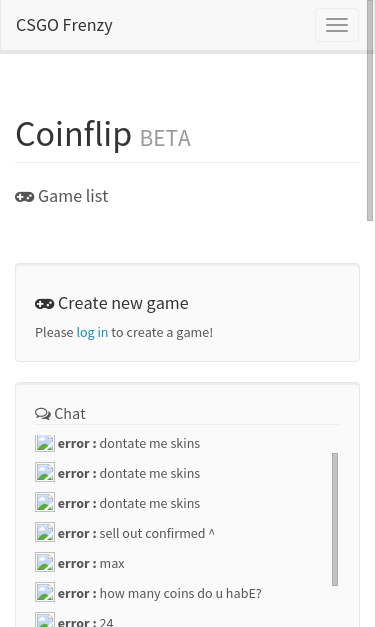Image resolution: width=375 pixels, height=627 pixels.
Task: Click the gamepad icon beside Create new game
Action: 44,304
